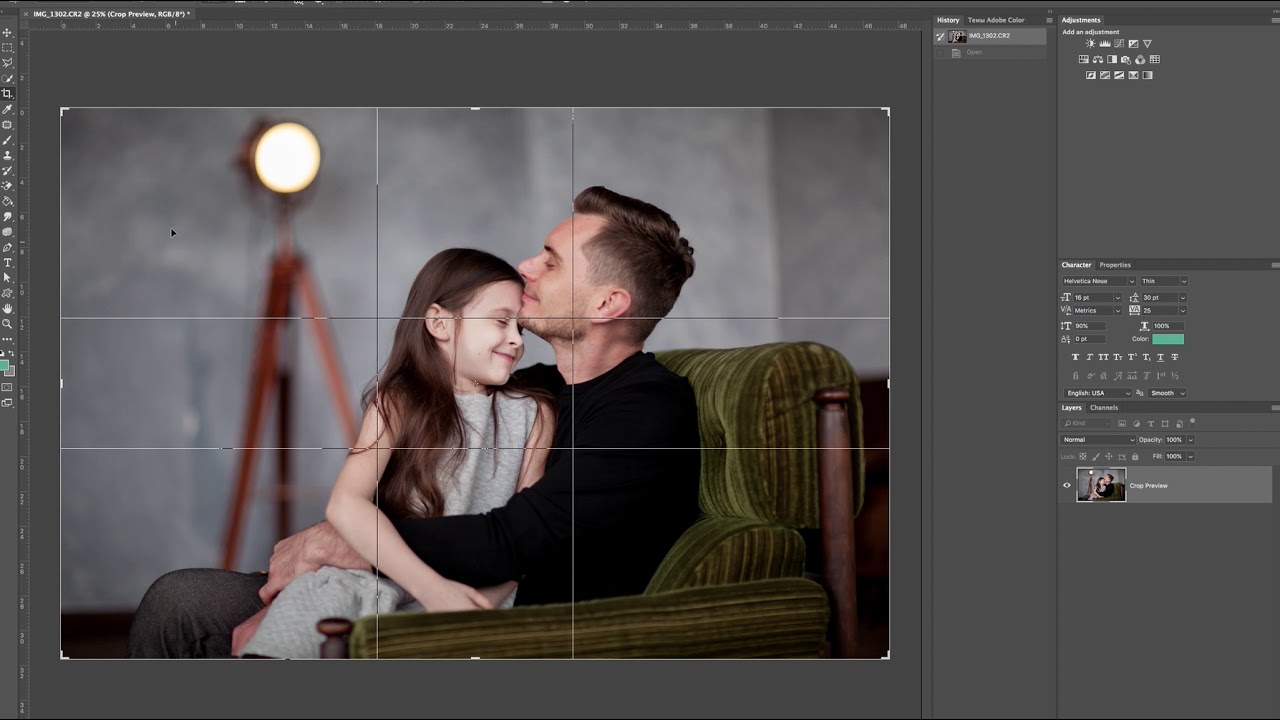Add a Levels adjustment layer
The image size is (1280, 720).
[x=1104, y=44]
